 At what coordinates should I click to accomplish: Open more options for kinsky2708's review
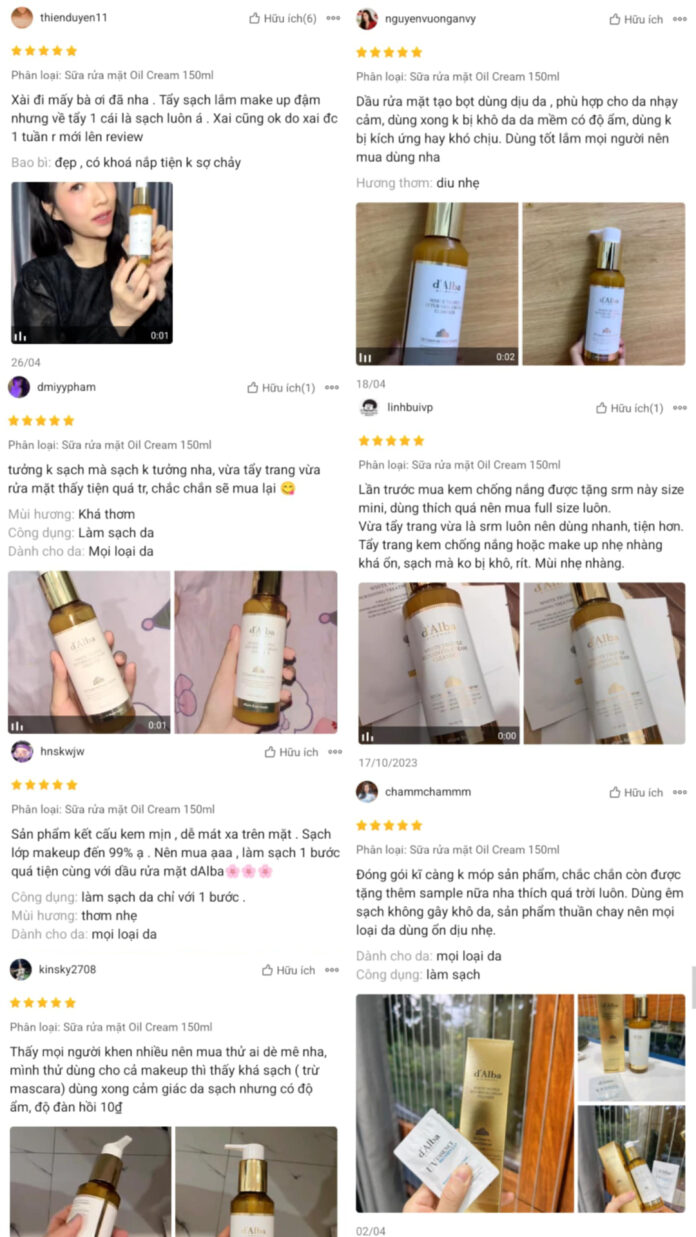333,970
